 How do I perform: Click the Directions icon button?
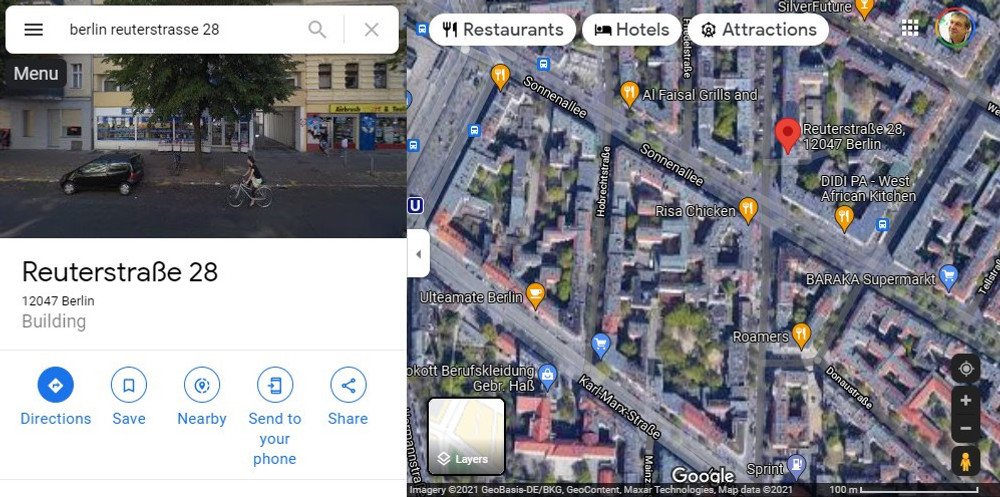[55, 385]
